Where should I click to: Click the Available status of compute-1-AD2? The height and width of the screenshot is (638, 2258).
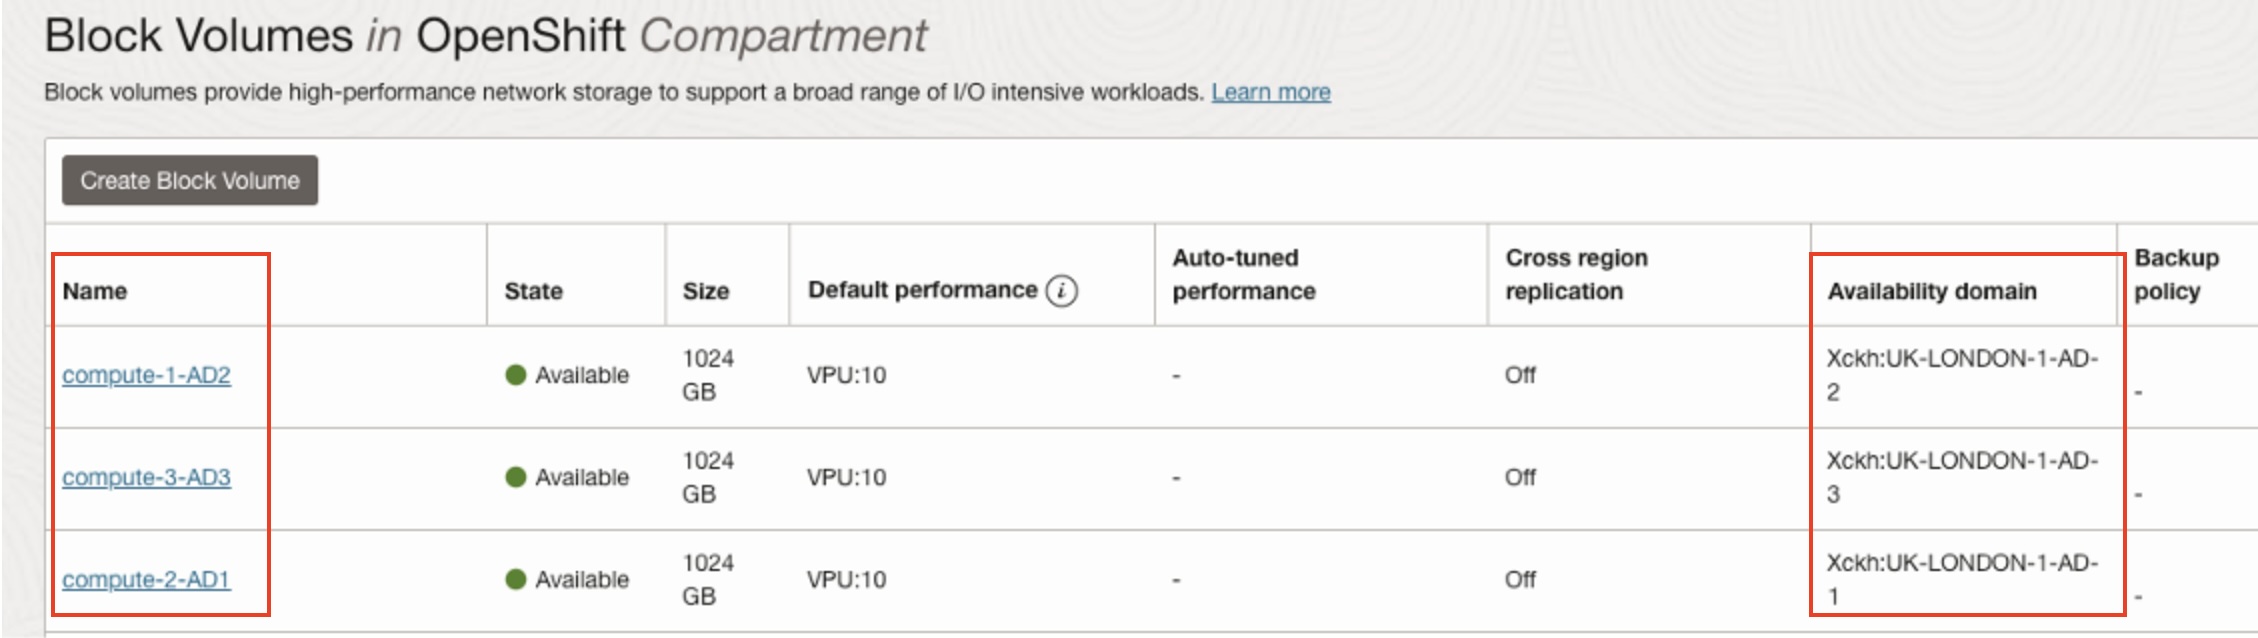(x=567, y=375)
